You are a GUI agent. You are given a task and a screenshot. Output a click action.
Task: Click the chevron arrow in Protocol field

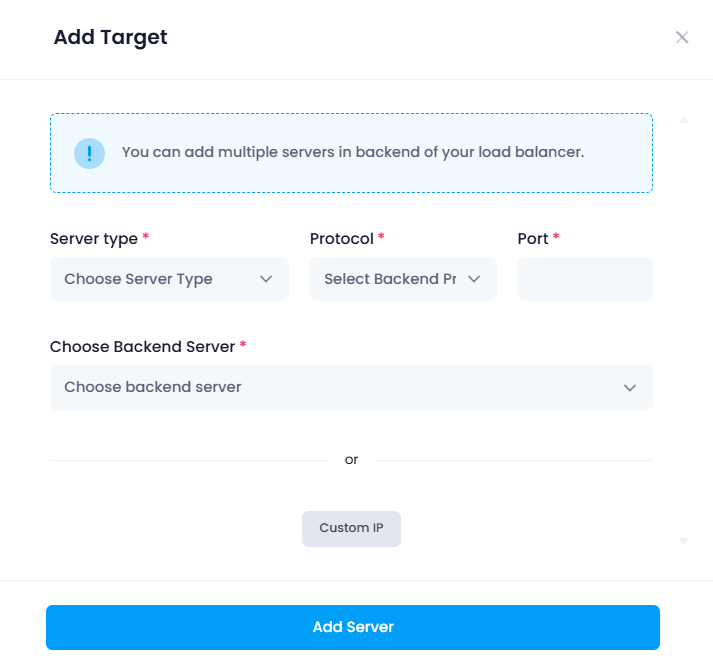[474, 279]
